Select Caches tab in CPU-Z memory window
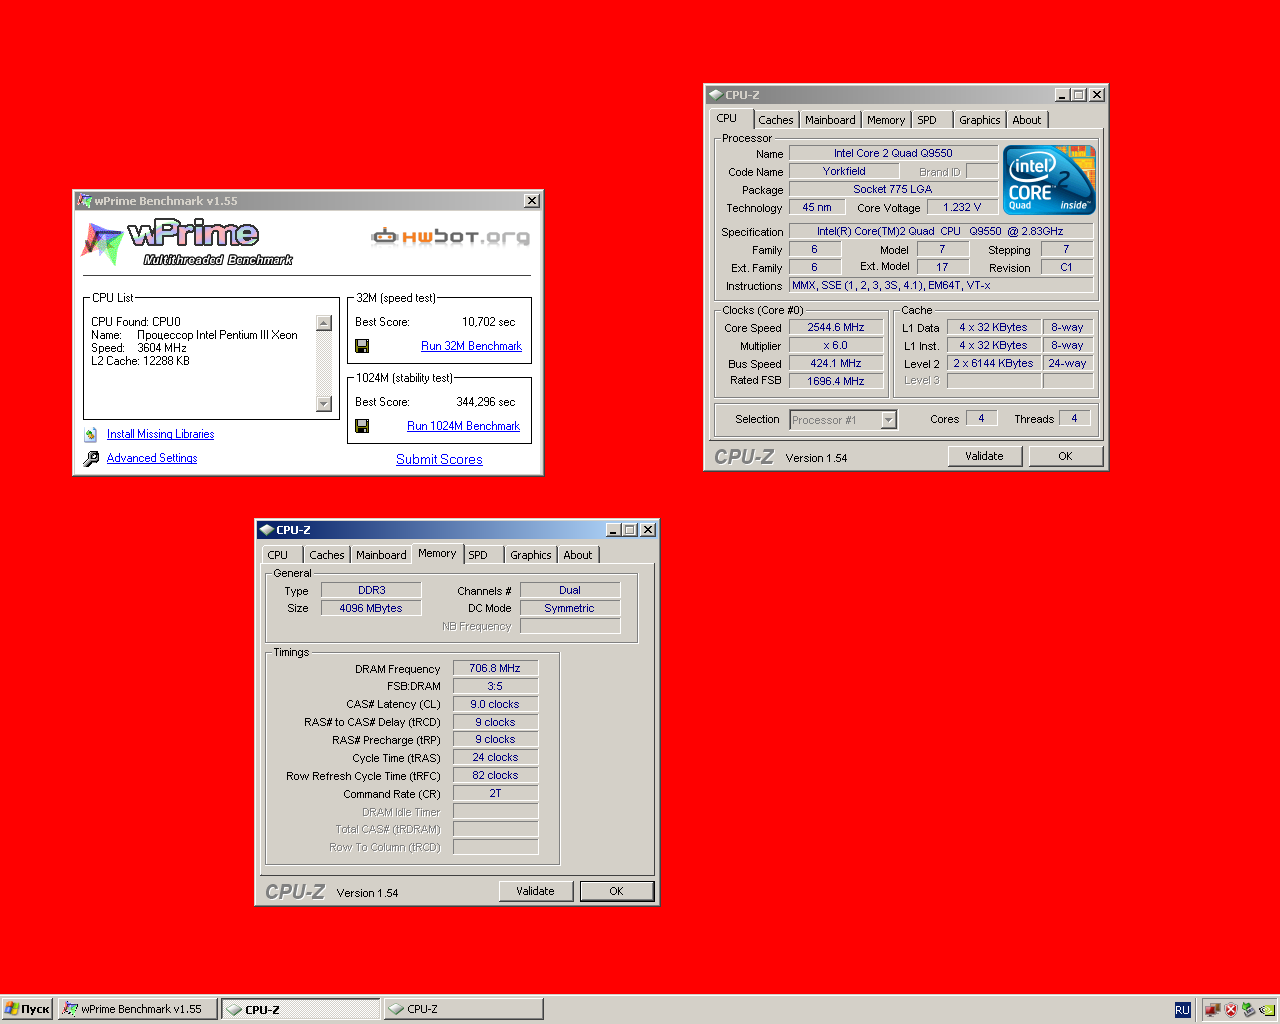The width and height of the screenshot is (1280, 1024). click(x=326, y=555)
